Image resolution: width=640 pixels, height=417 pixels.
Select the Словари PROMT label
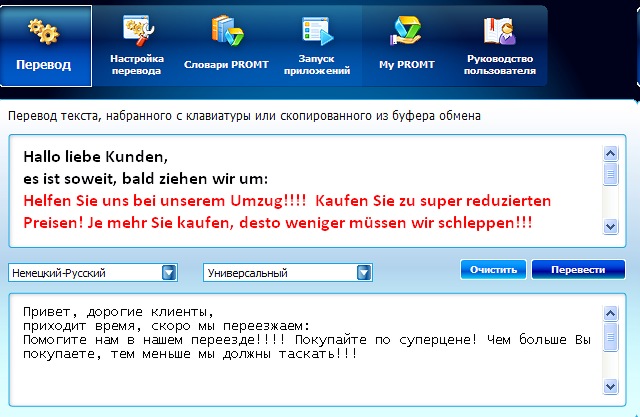[x=226, y=64]
